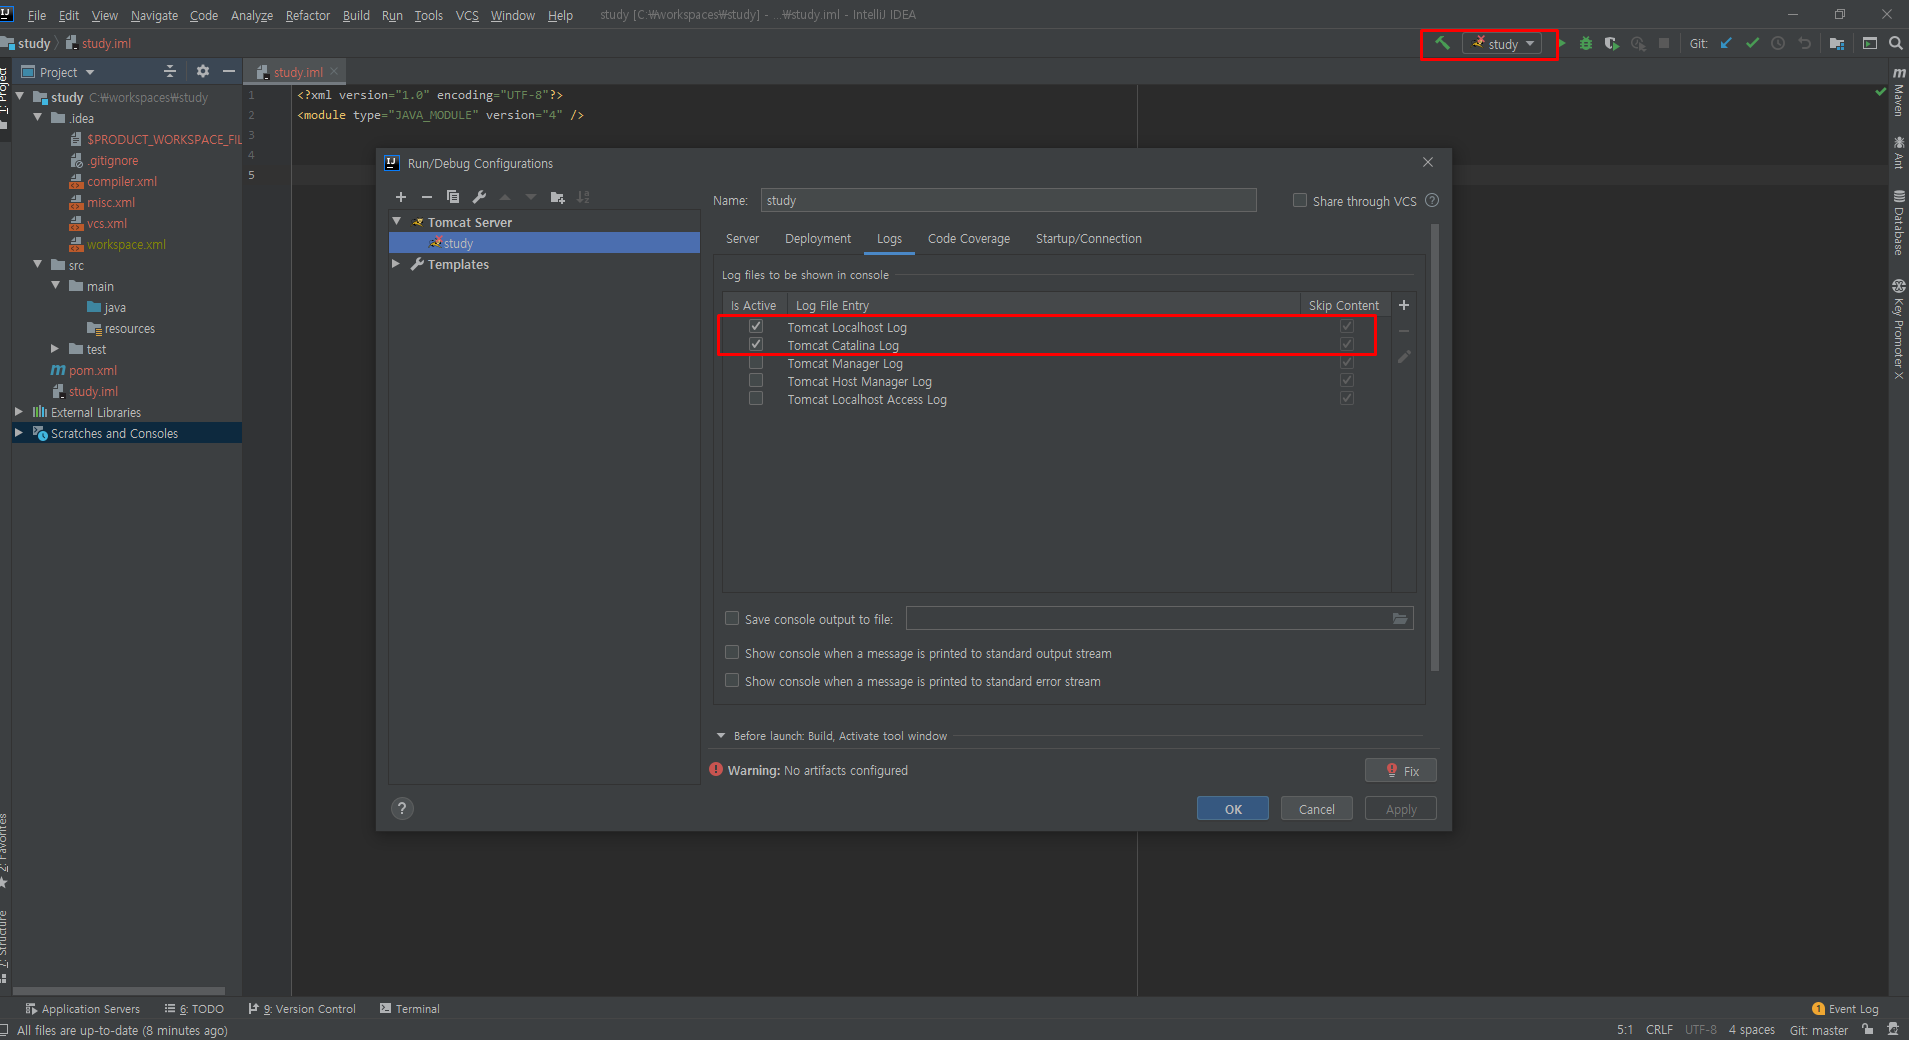1909x1040 pixels.
Task: Click the Run Anything toolbar icon
Action: point(1870,43)
